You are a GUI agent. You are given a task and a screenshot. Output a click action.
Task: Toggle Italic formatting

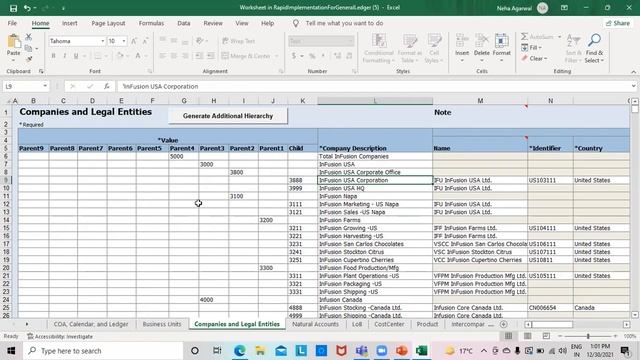pos(64,56)
